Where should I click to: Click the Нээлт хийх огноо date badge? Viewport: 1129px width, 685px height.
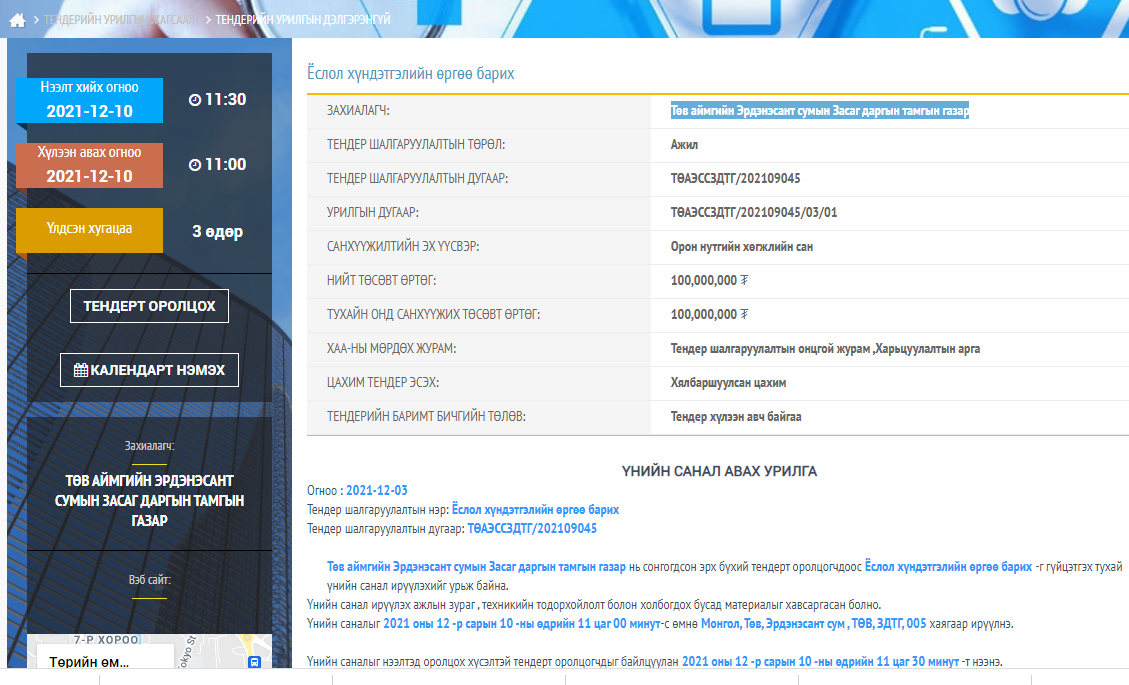click(x=90, y=100)
